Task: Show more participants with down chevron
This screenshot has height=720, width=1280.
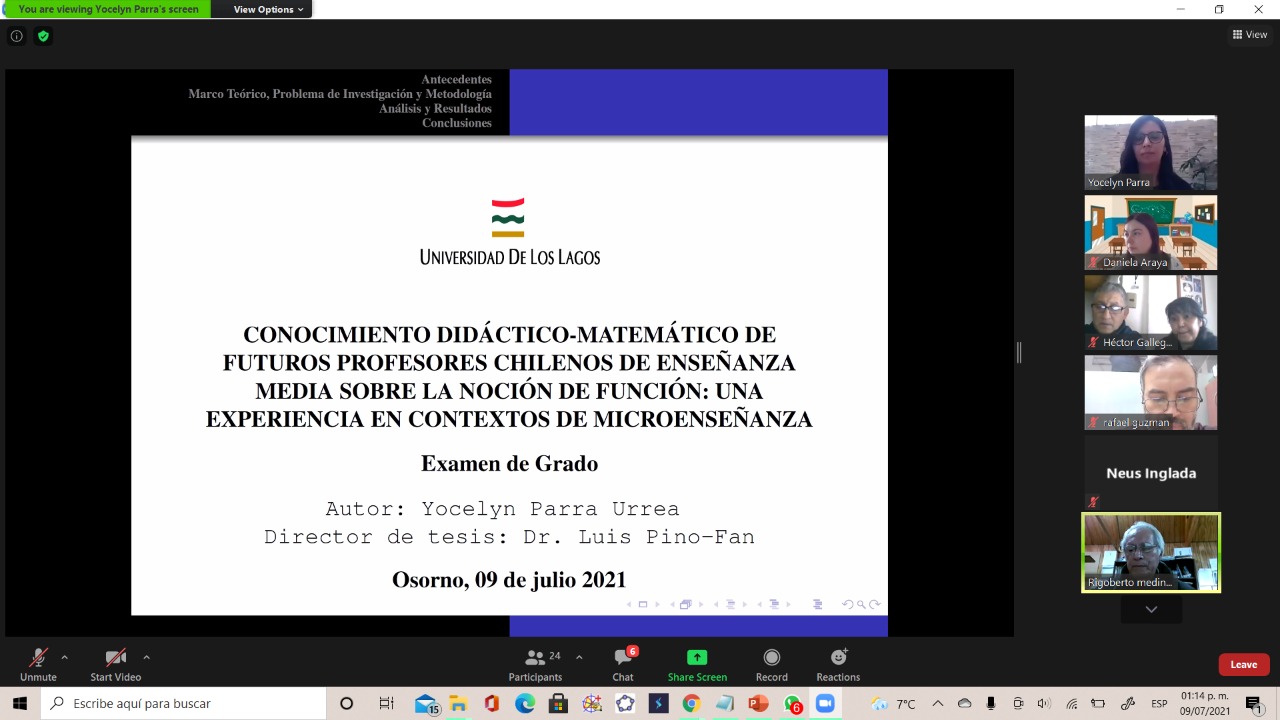Action: click(x=1151, y=609)
